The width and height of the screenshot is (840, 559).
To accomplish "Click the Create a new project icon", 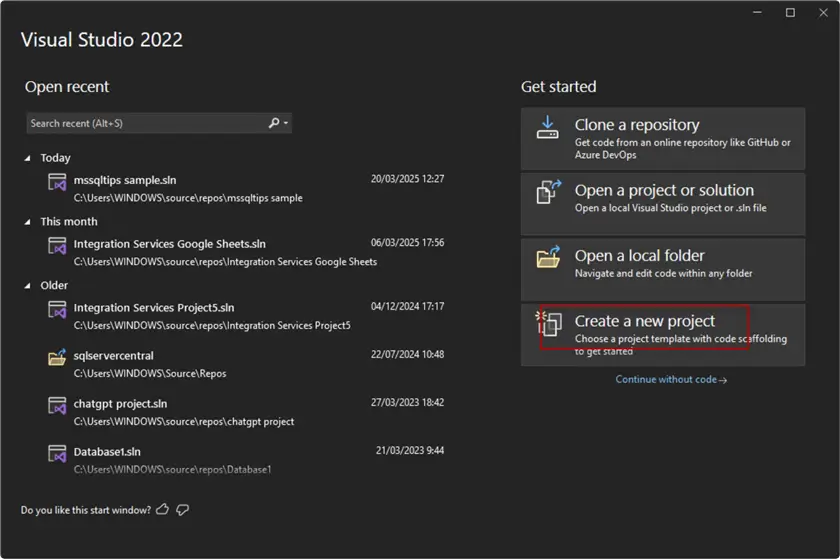I will [x=549, y=323].
